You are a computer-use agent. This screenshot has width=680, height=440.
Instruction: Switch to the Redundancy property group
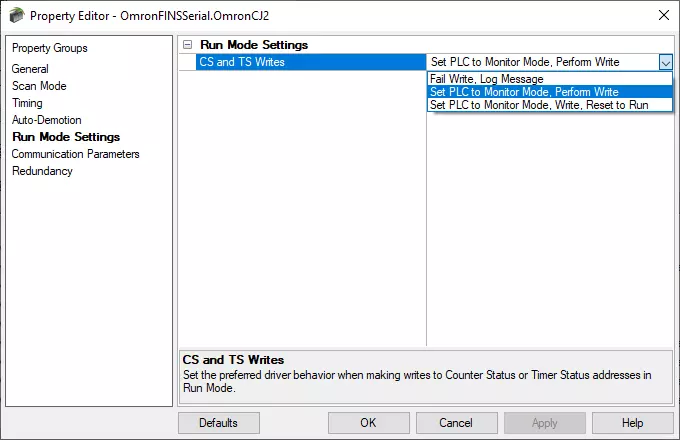[x=42, y=171]
